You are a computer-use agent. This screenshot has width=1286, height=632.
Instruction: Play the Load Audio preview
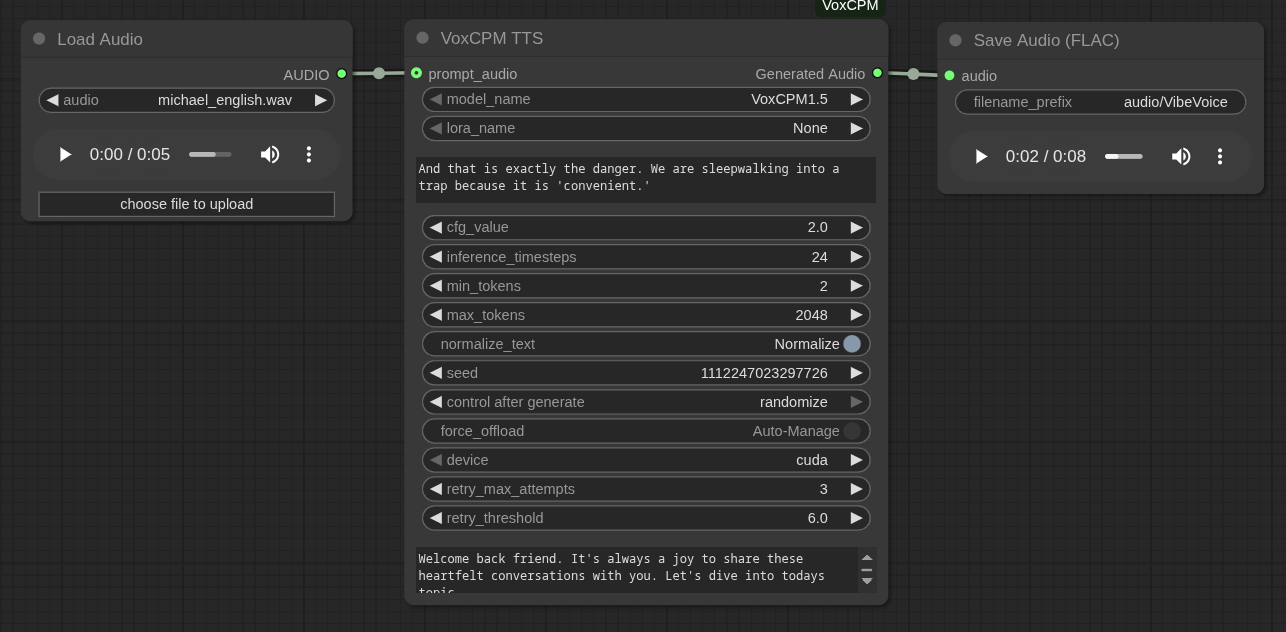click(x=65, y=154)
